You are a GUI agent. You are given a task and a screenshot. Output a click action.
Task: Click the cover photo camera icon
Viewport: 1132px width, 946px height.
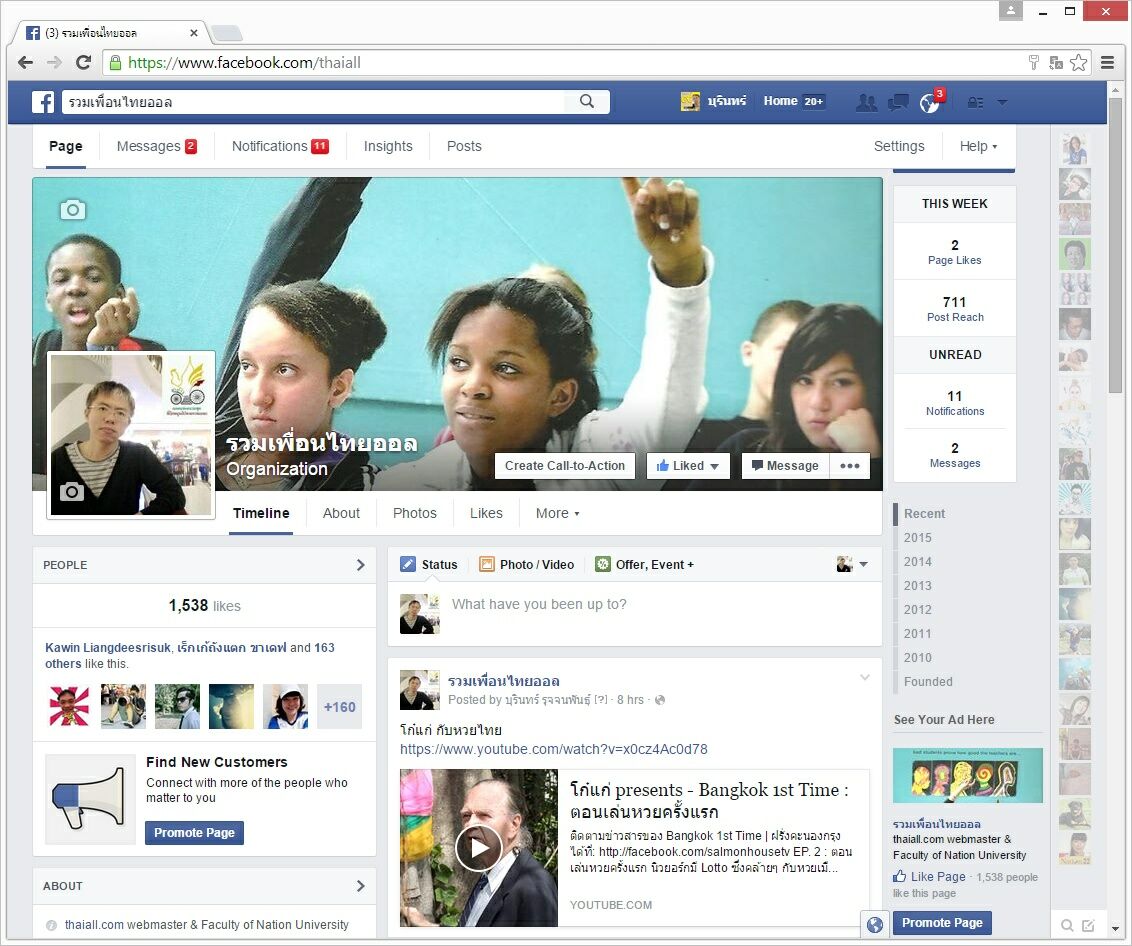pyautogui.click(x=73, y=209)
